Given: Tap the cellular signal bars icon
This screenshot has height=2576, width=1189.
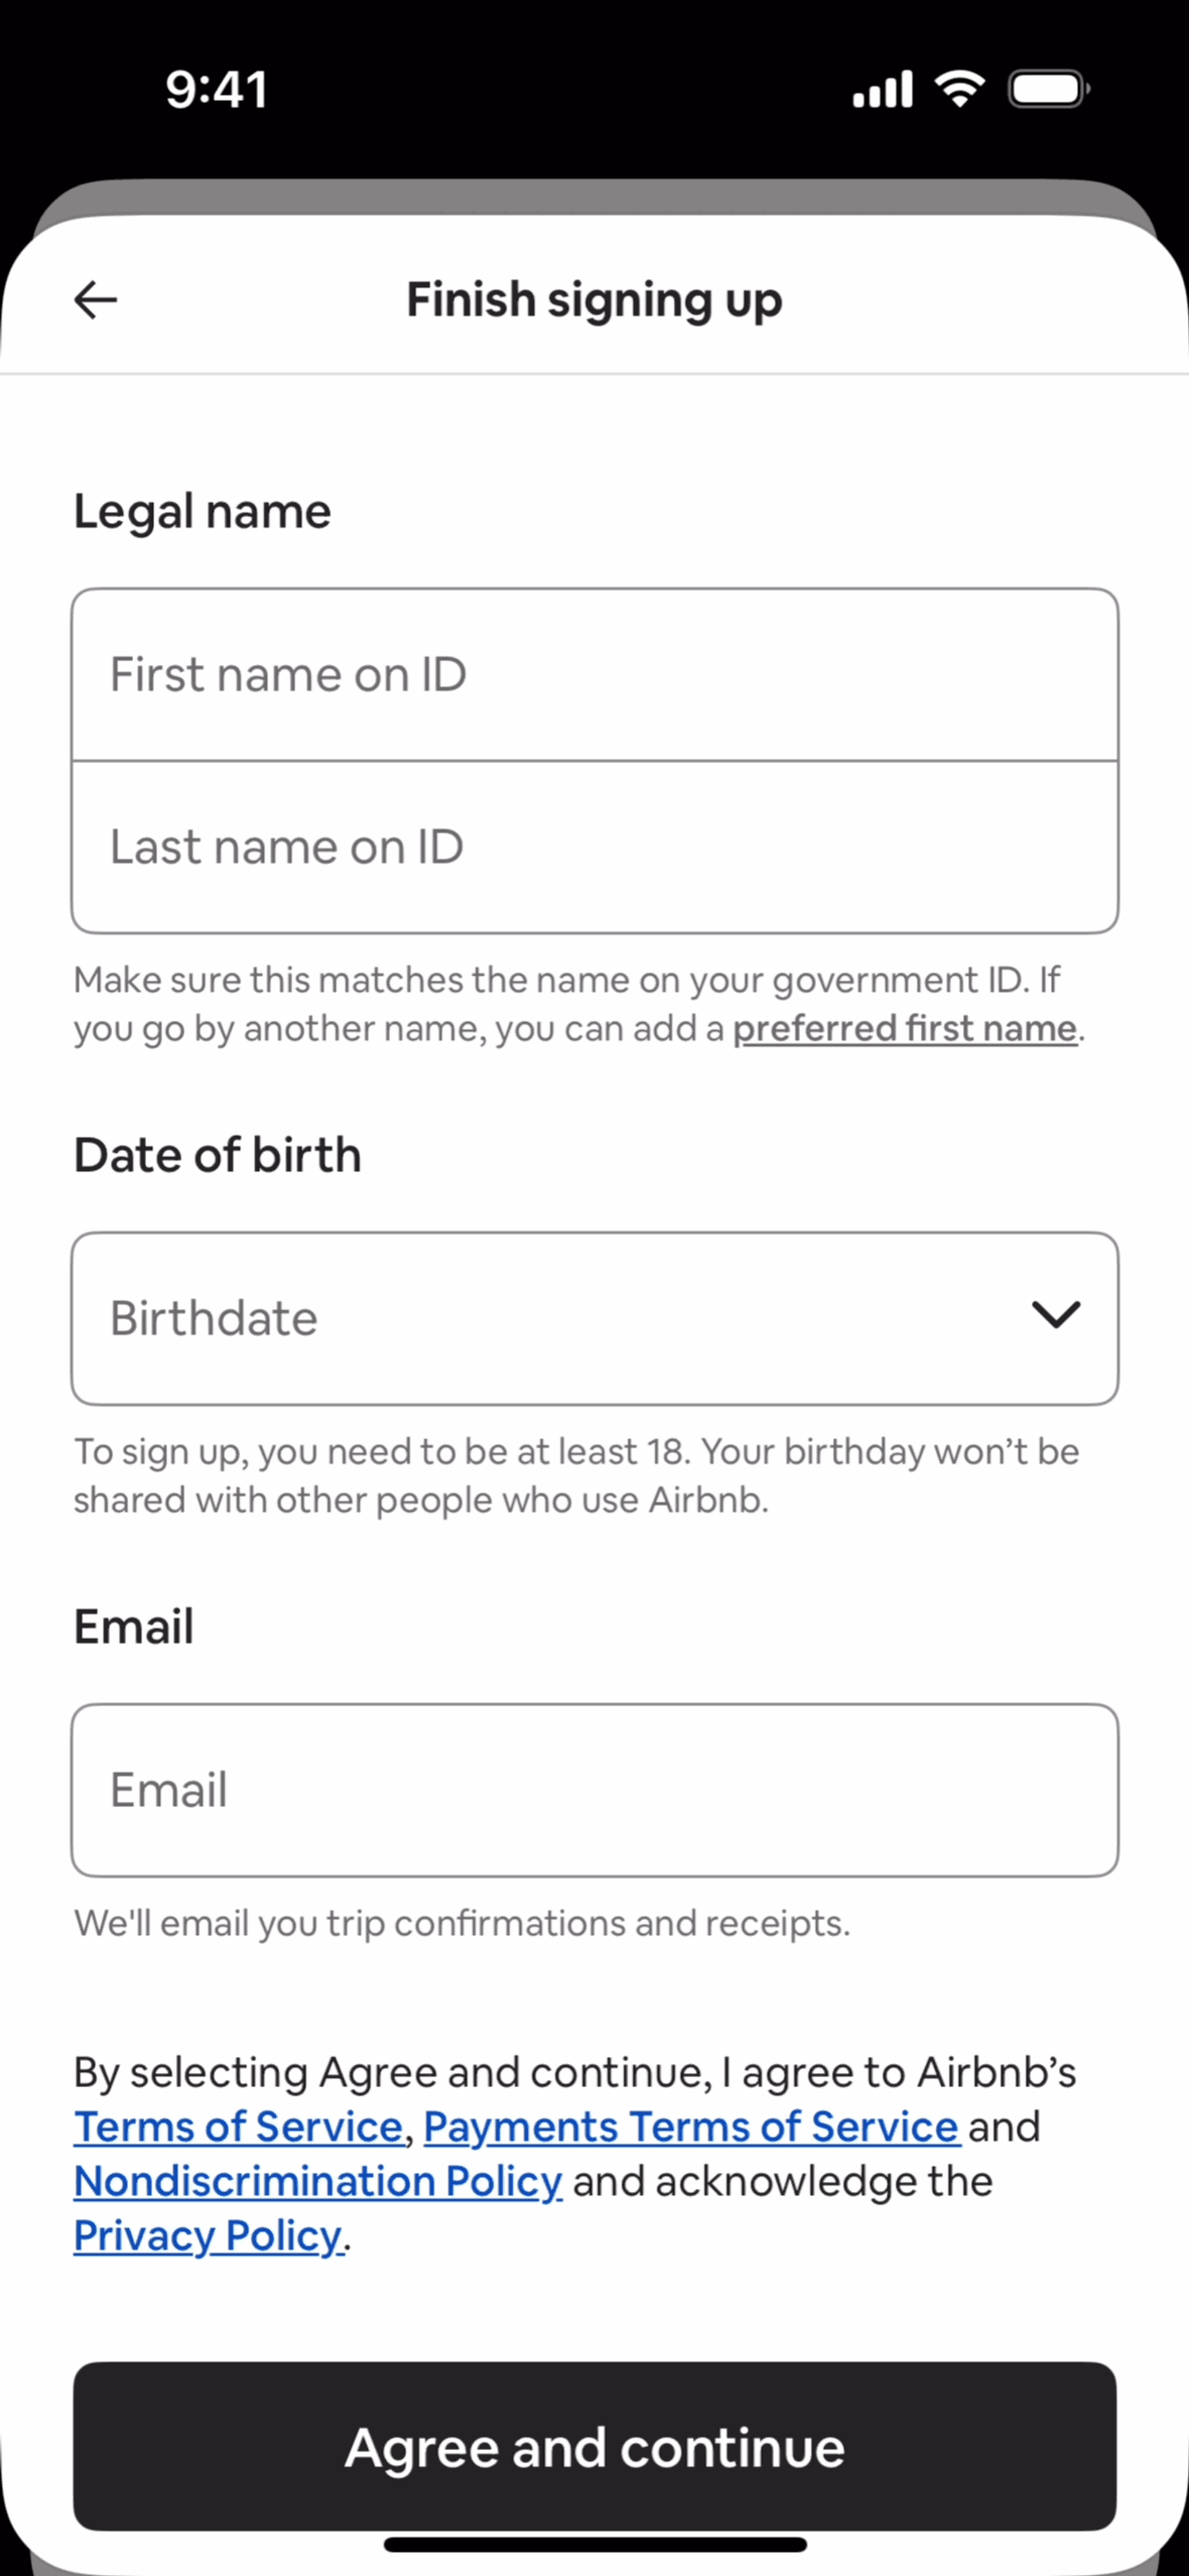Looking at the screenshot, I should (x=882, y=89).
